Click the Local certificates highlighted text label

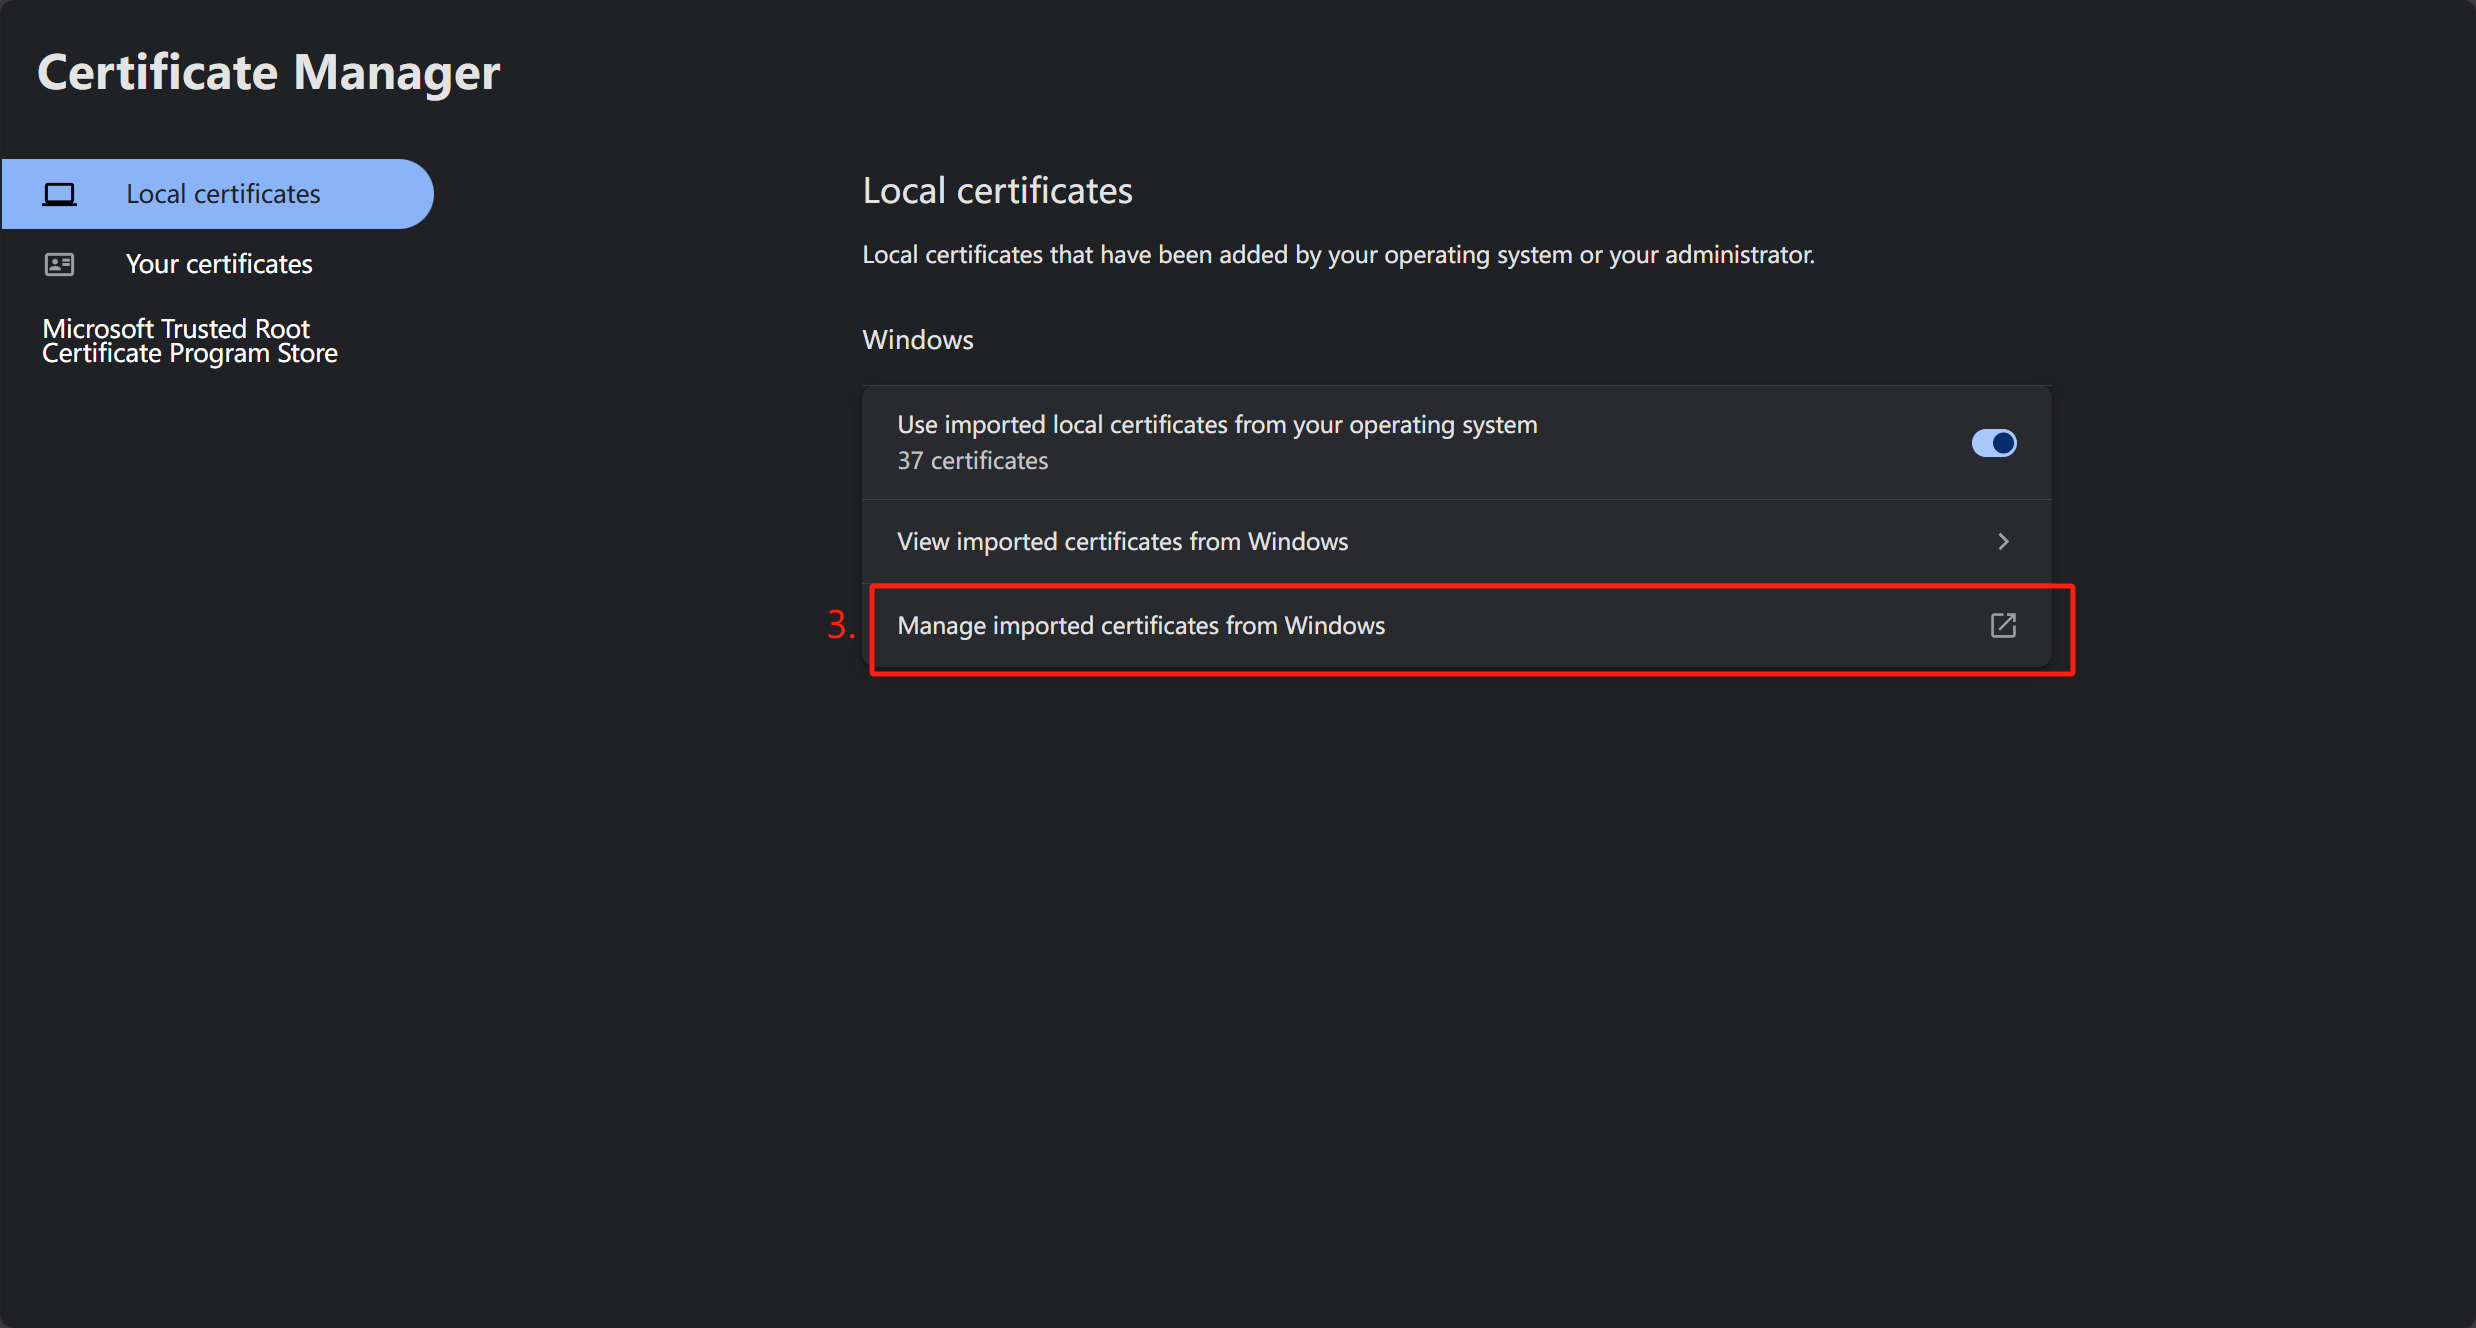[x=223, y=194]
